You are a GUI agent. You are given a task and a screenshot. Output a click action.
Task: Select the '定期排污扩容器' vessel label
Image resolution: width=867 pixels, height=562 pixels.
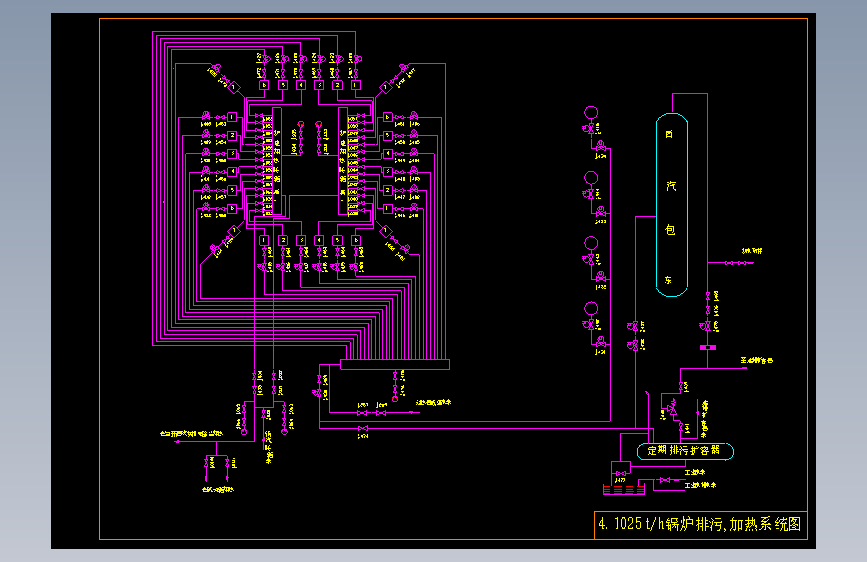684,450
